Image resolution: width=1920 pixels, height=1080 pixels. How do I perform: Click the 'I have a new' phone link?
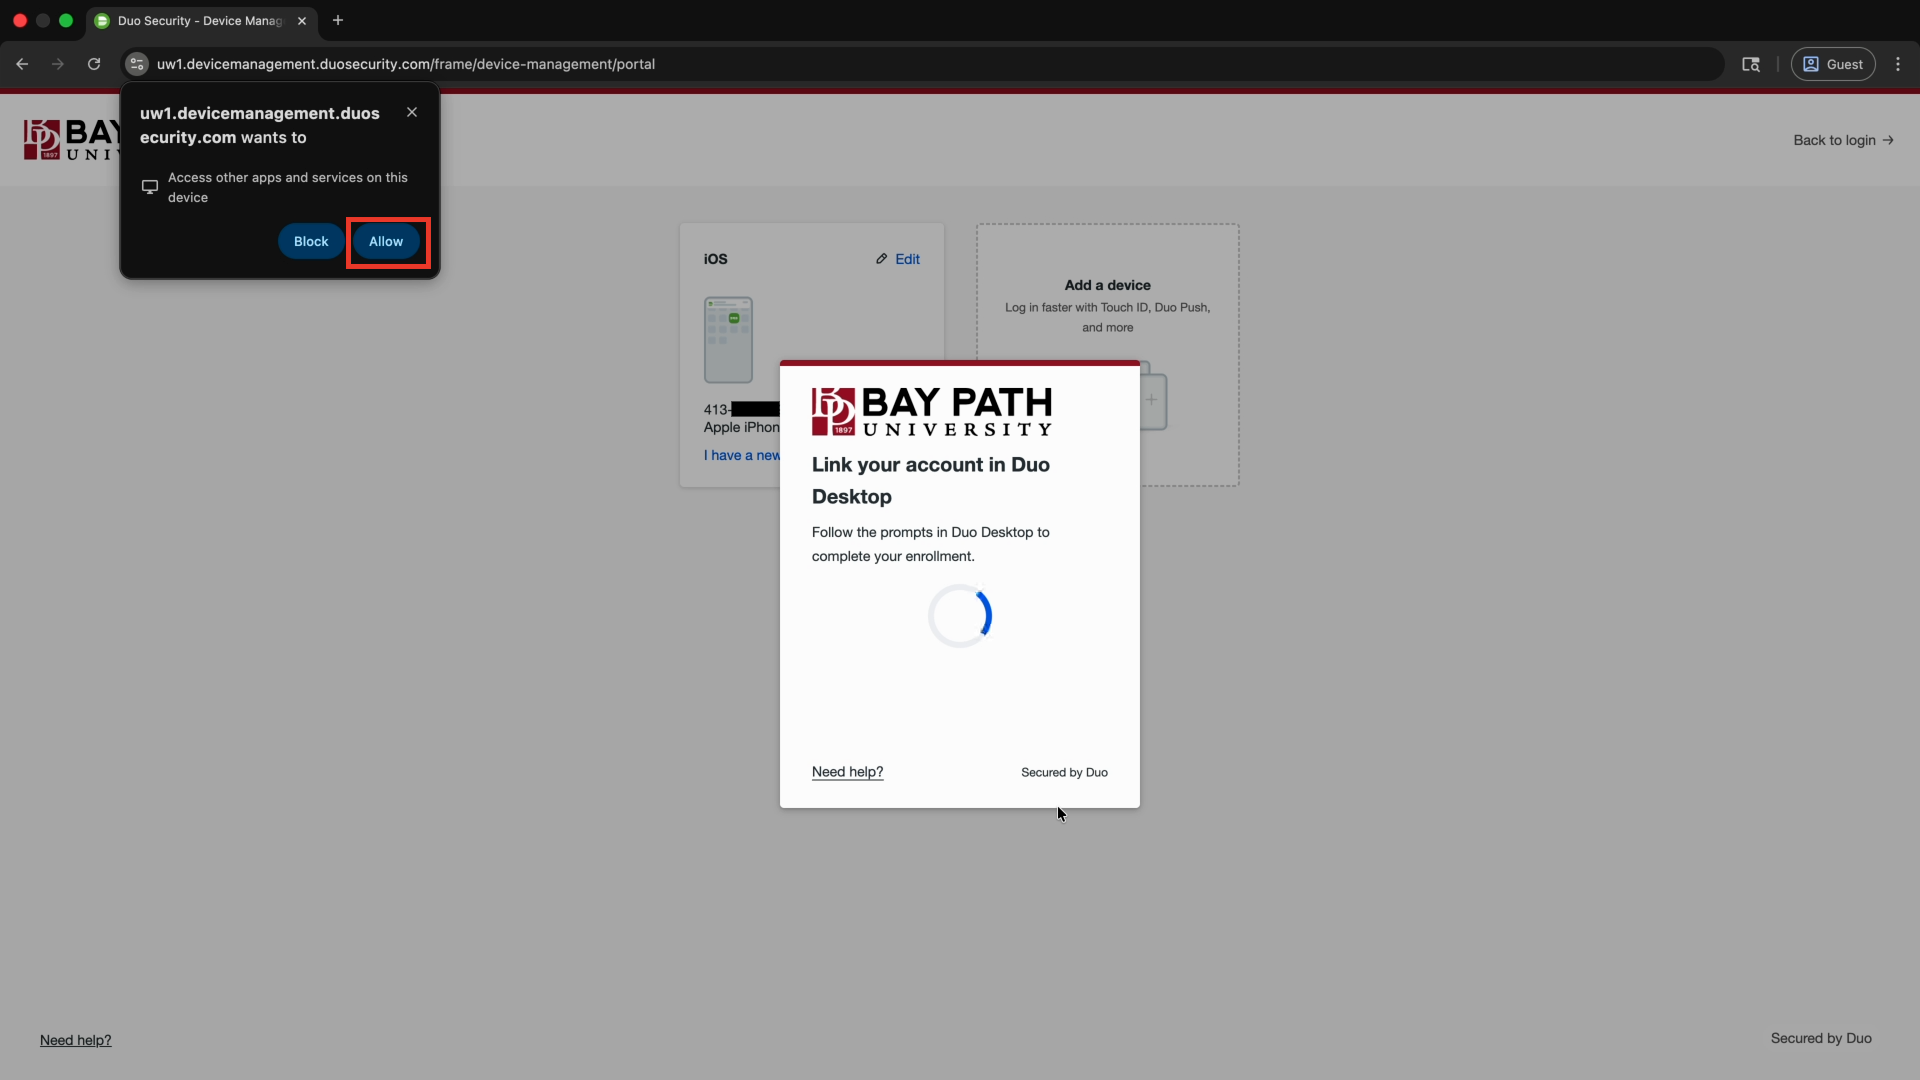click(742, 455)
